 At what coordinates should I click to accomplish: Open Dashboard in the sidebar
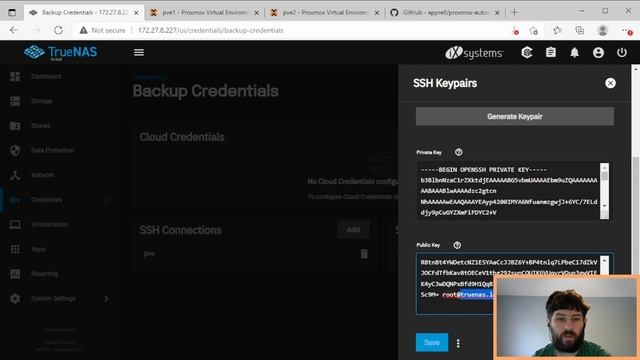[x=46, y=76]
